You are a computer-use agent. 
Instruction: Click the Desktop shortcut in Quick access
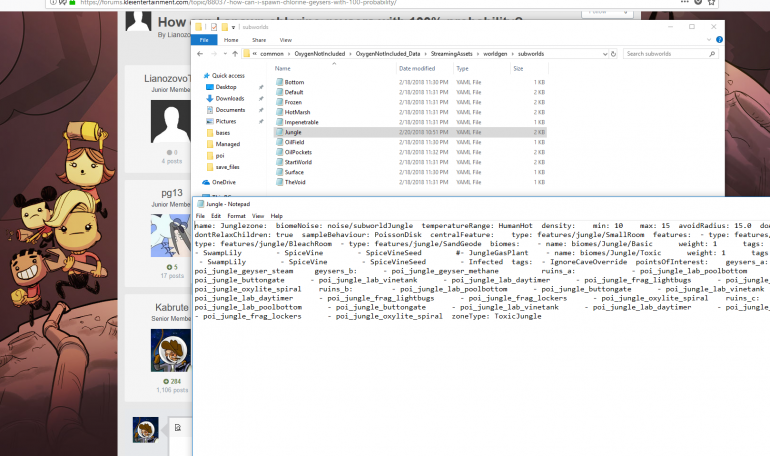click(x=226, y=87)
